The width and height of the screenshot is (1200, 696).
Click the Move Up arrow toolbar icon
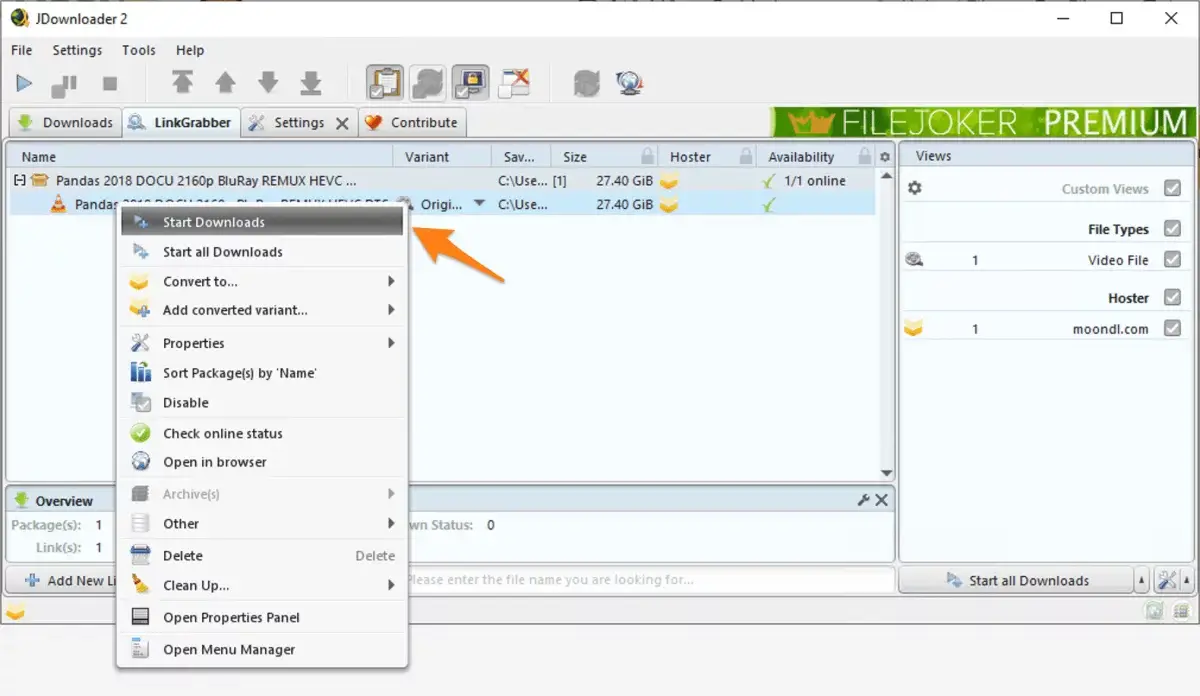pos(226,82)
